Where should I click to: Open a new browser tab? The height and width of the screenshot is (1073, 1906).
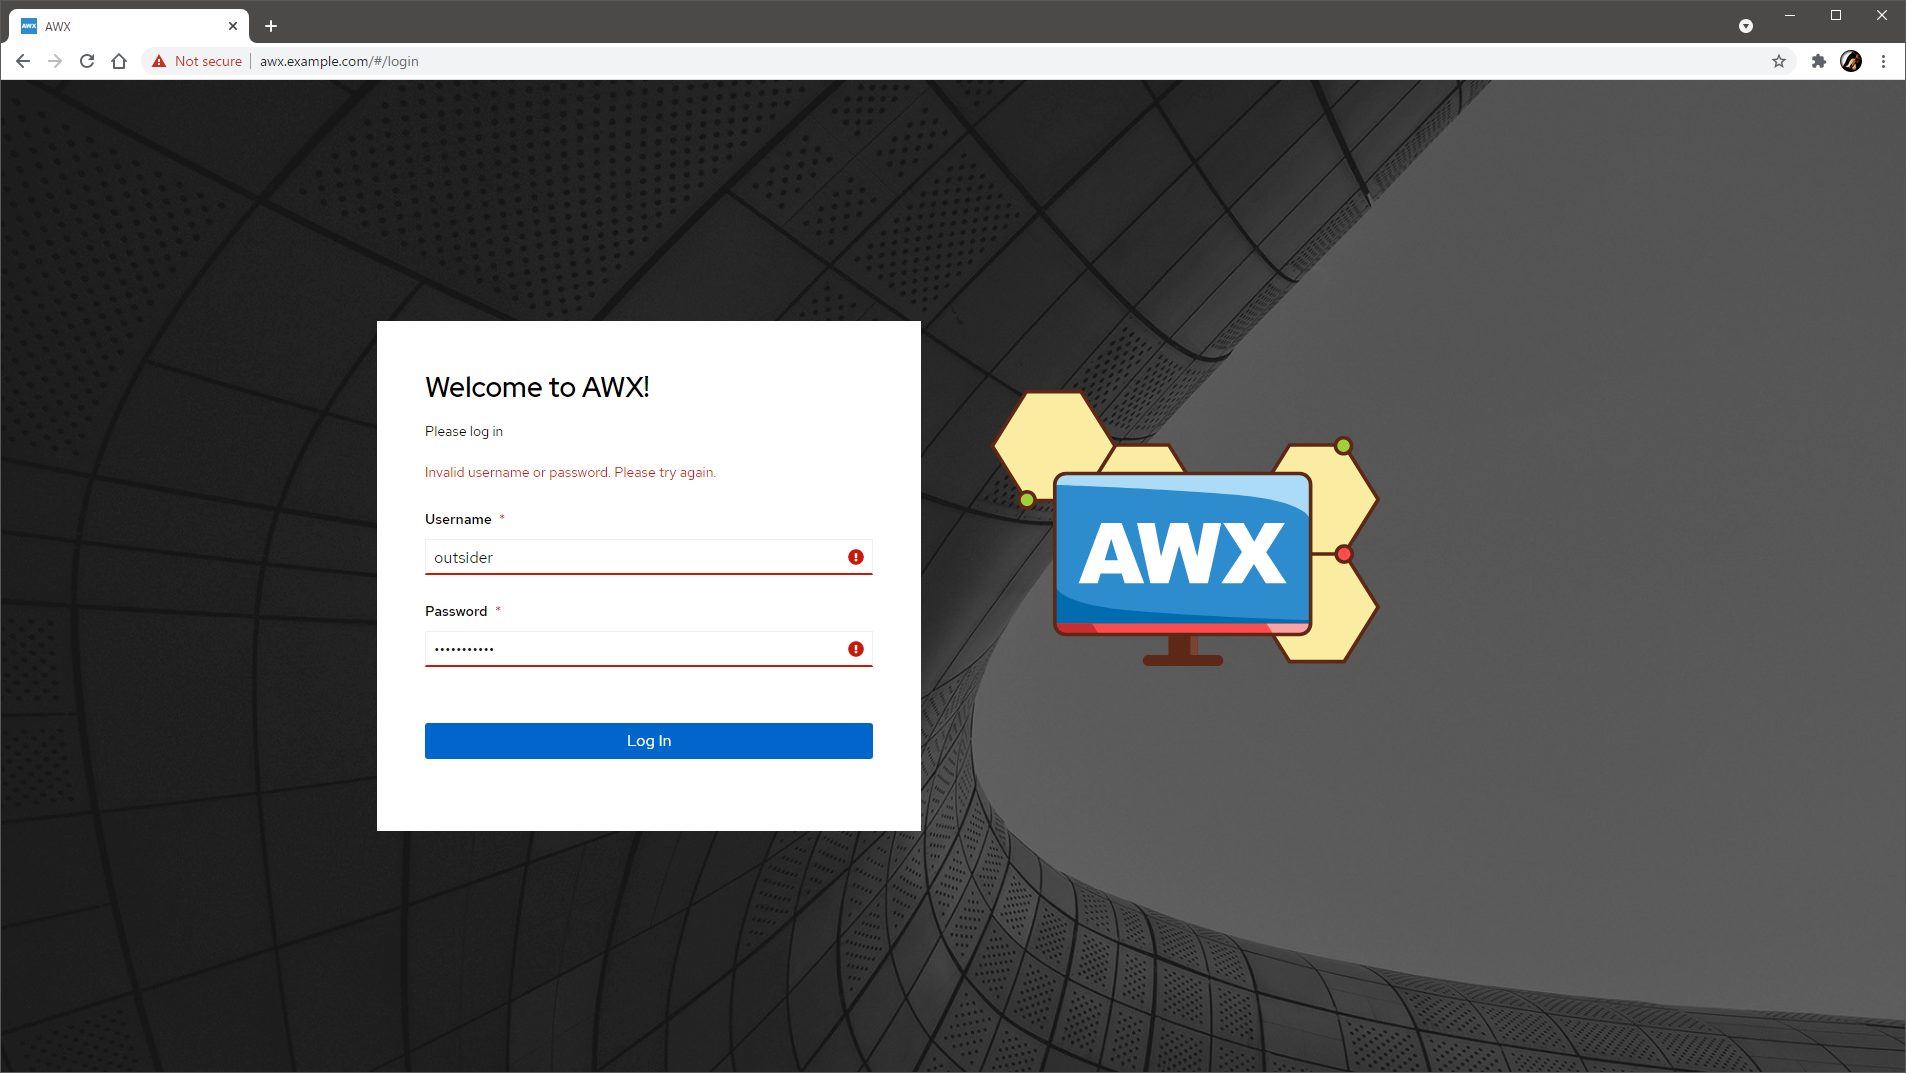click(271, 26)
